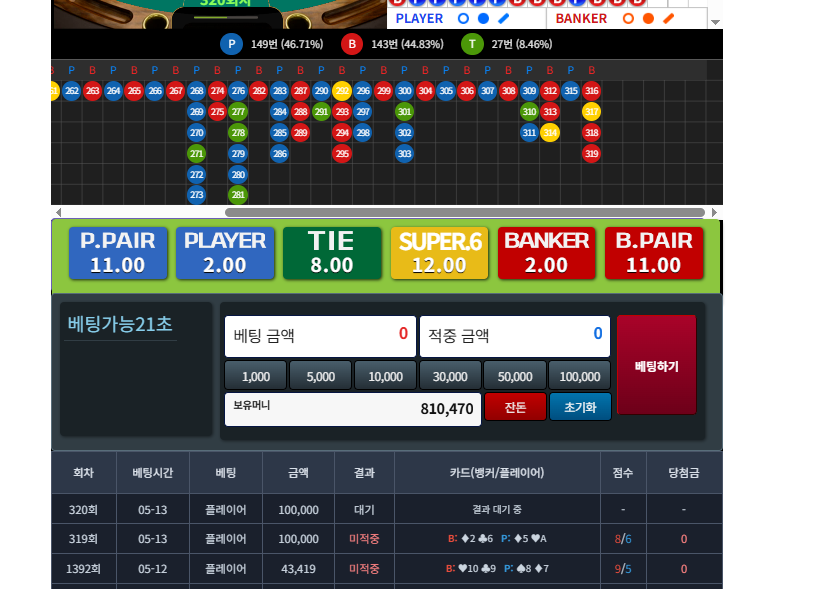The width and height of the screenshot is (814, 589).
Task: Click the filled orange circle beside BANKER legend
Action: coord(648,19)
